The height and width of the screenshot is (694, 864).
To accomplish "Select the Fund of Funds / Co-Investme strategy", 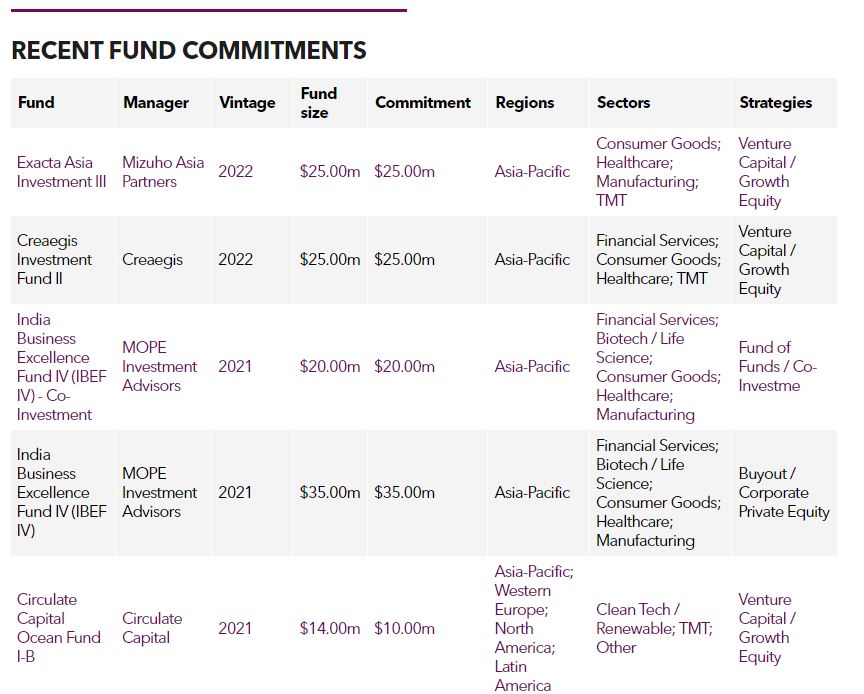I will 777,366.
